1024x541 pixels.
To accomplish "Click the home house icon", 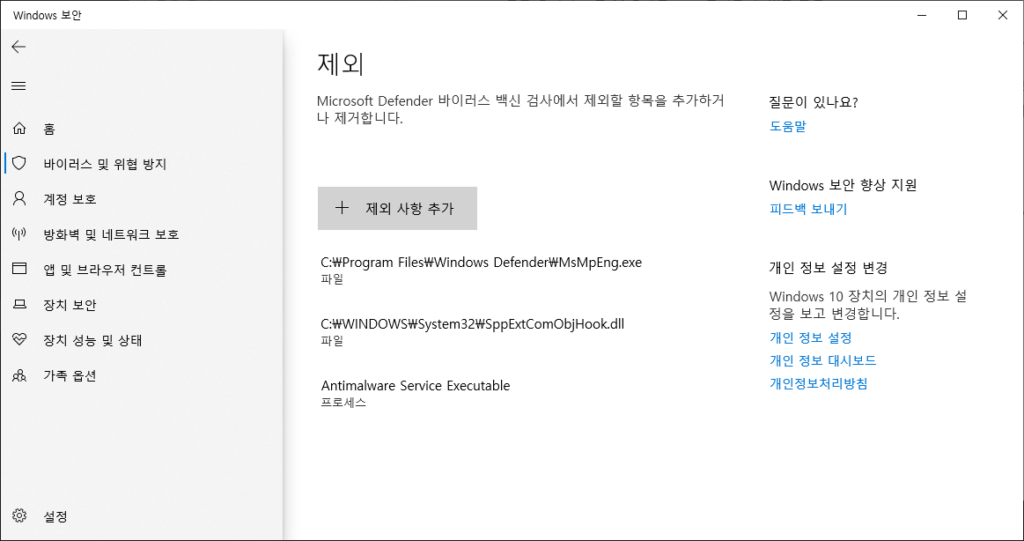I will [20, 129].
